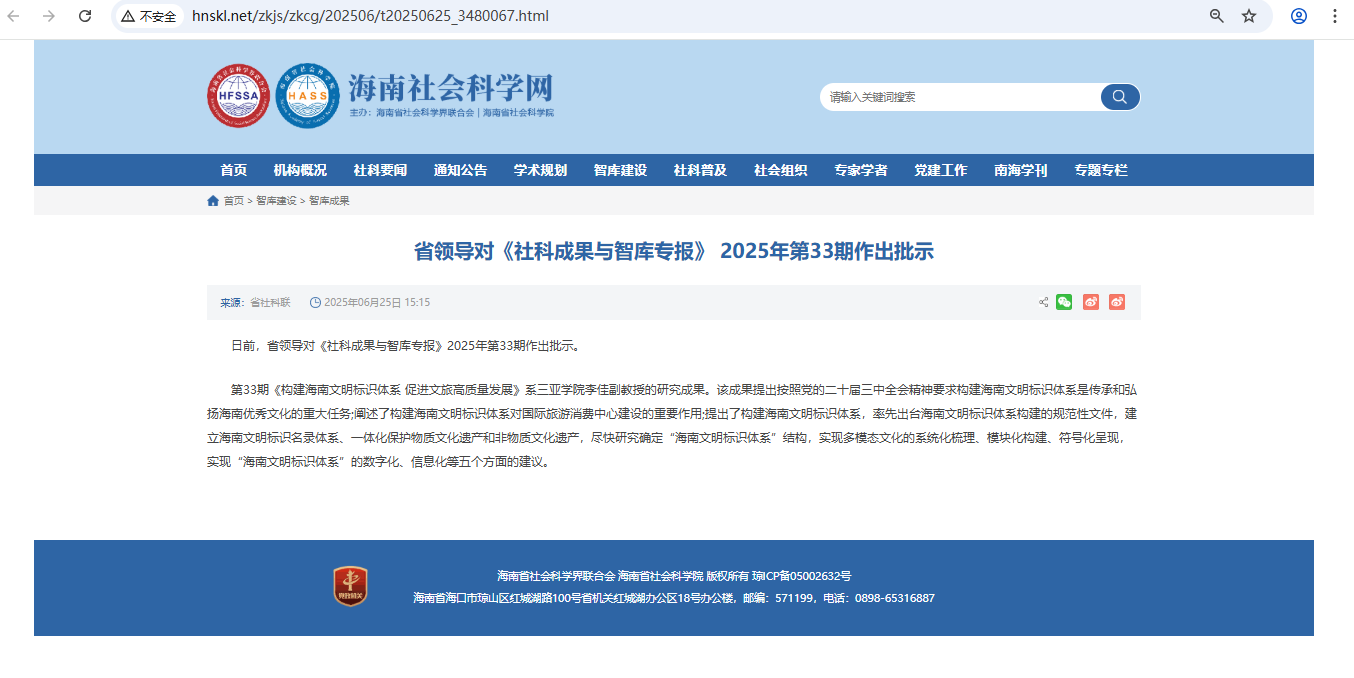The image size is (1354, 678).
Task: Click the blue HASS logo
Action: tap(307, 96)
